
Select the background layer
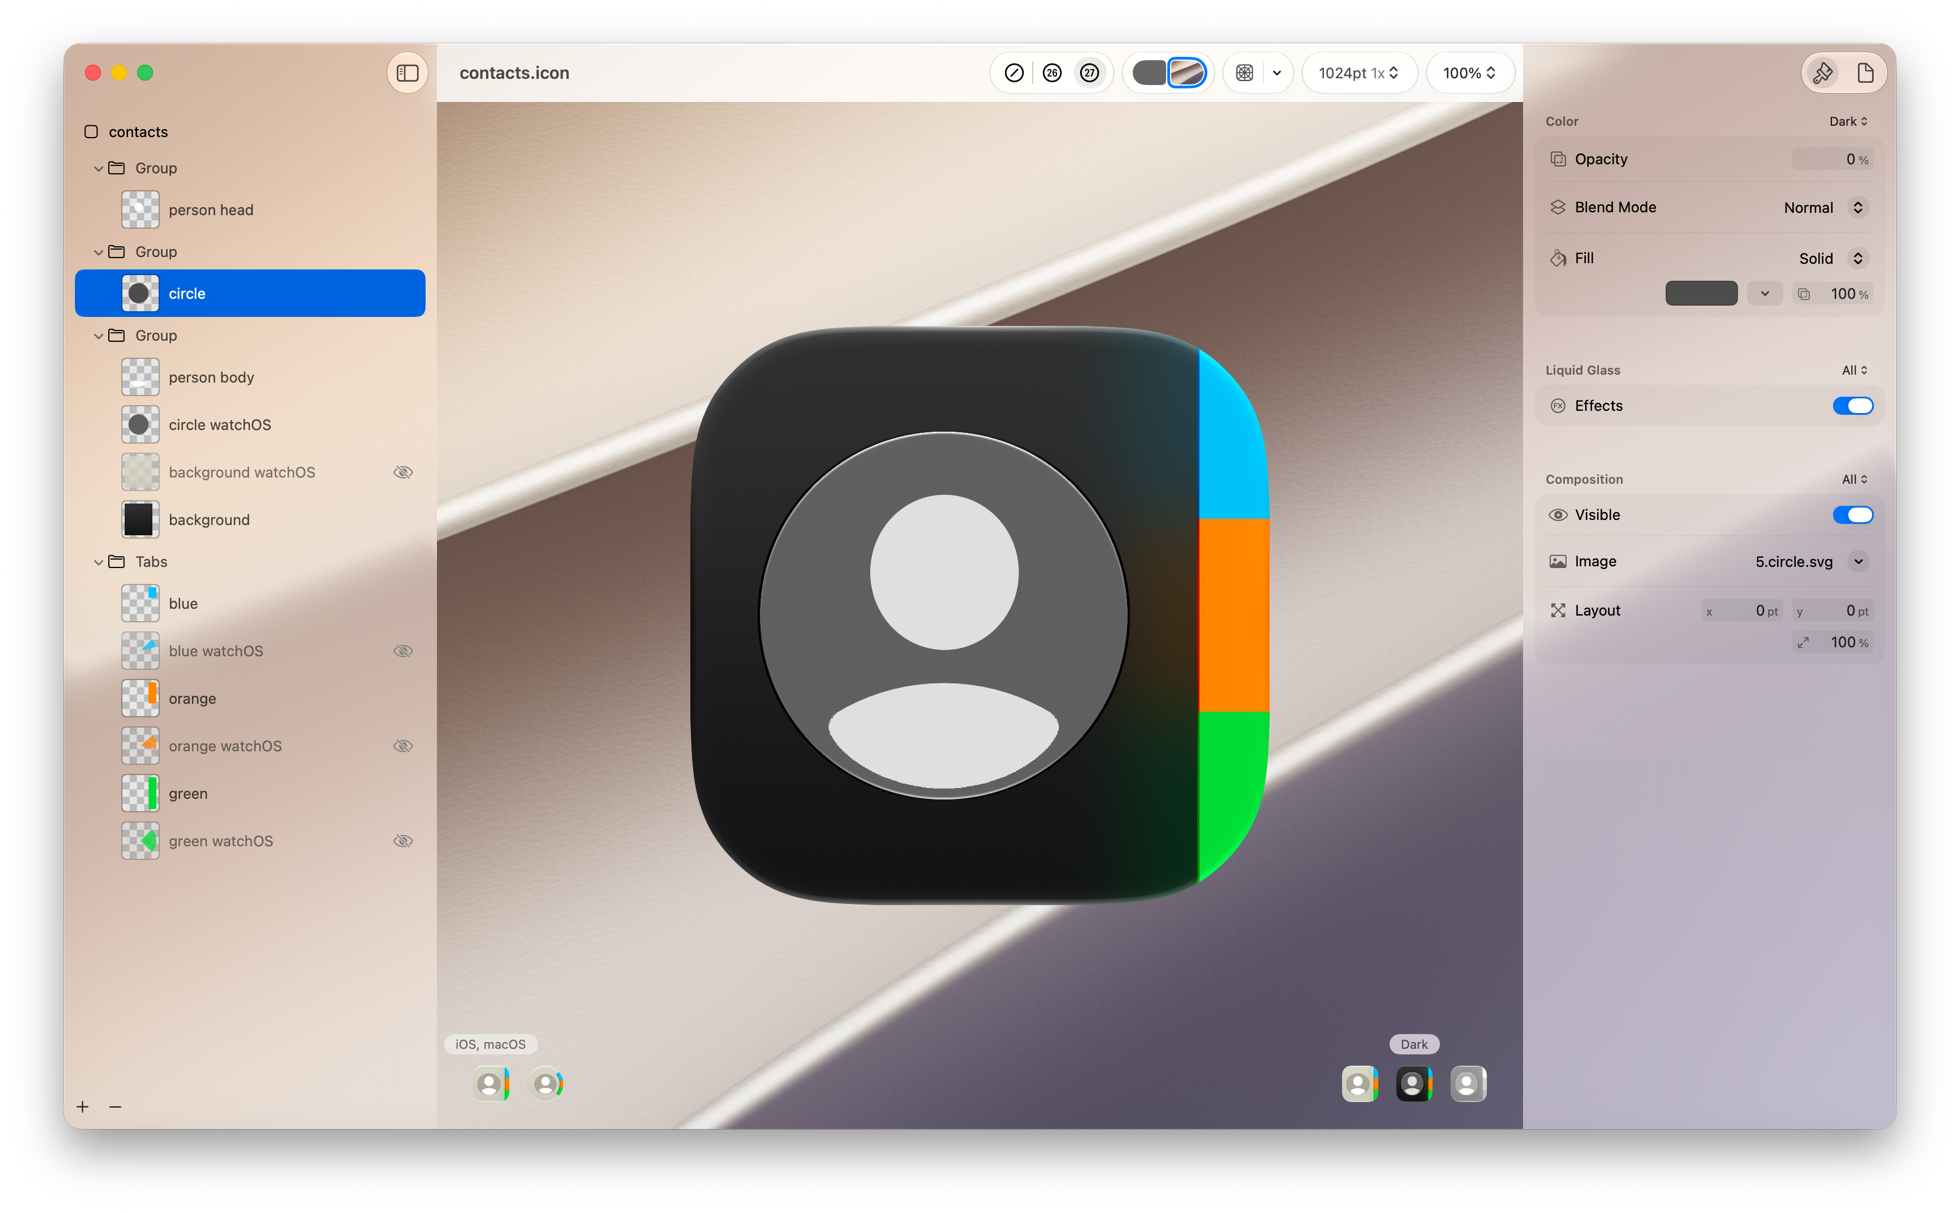tap(250, 520)
